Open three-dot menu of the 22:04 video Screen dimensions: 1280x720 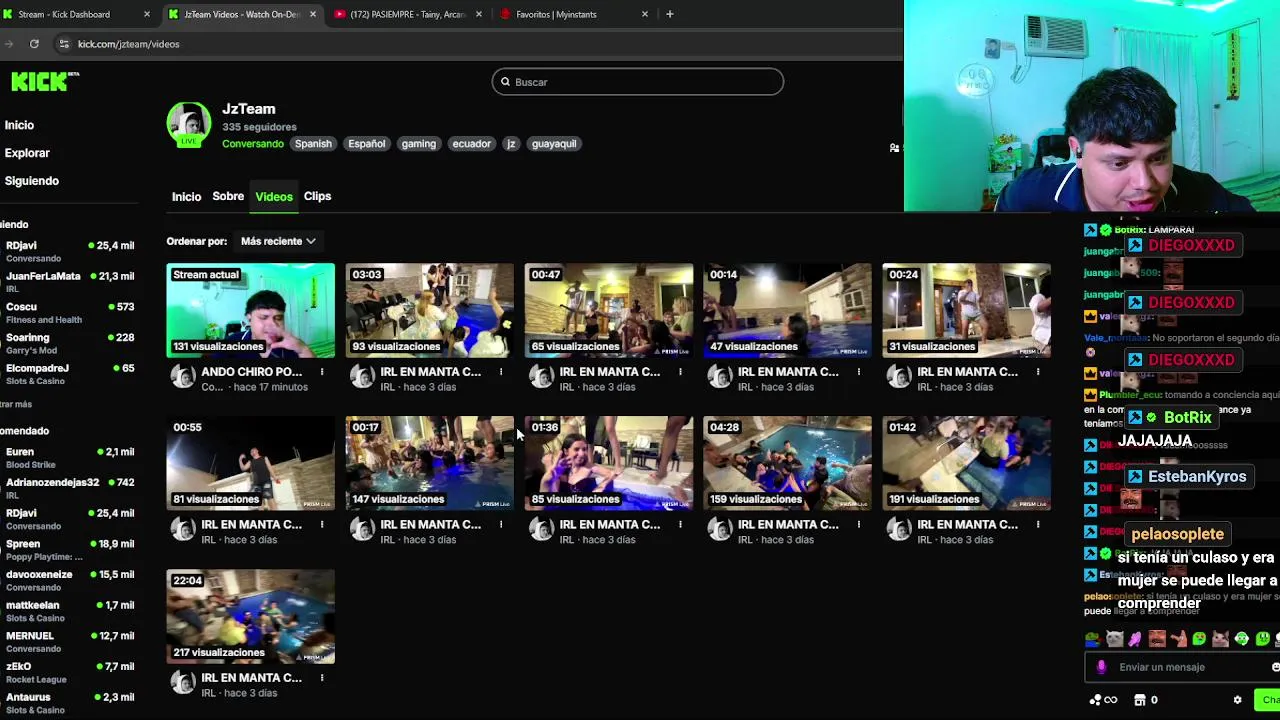[322, 678]
